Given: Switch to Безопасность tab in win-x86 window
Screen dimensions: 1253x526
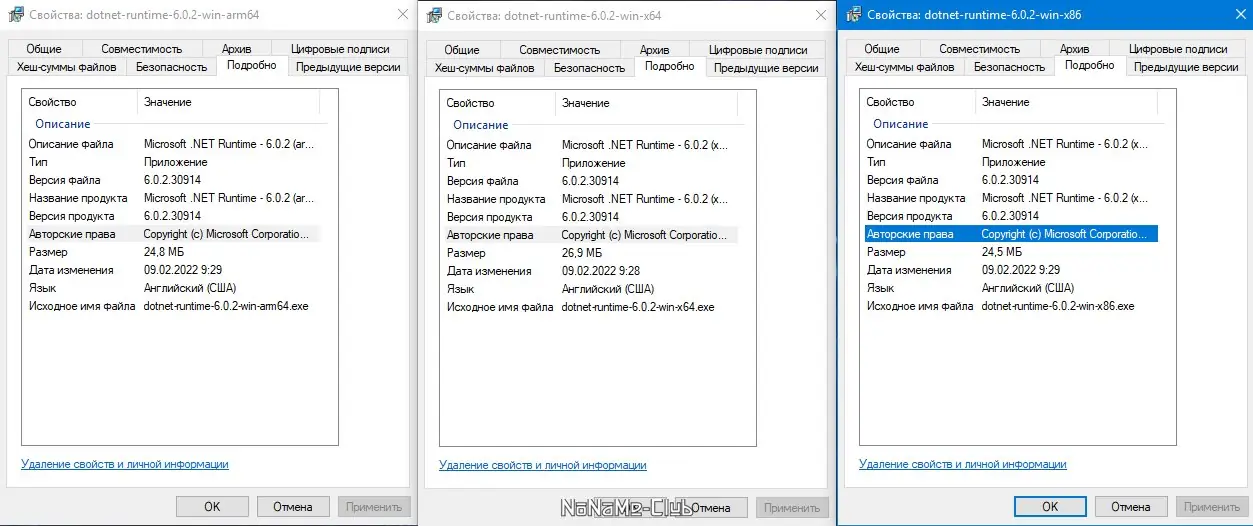Looking at the screenshot, I should coord(1009,67).
